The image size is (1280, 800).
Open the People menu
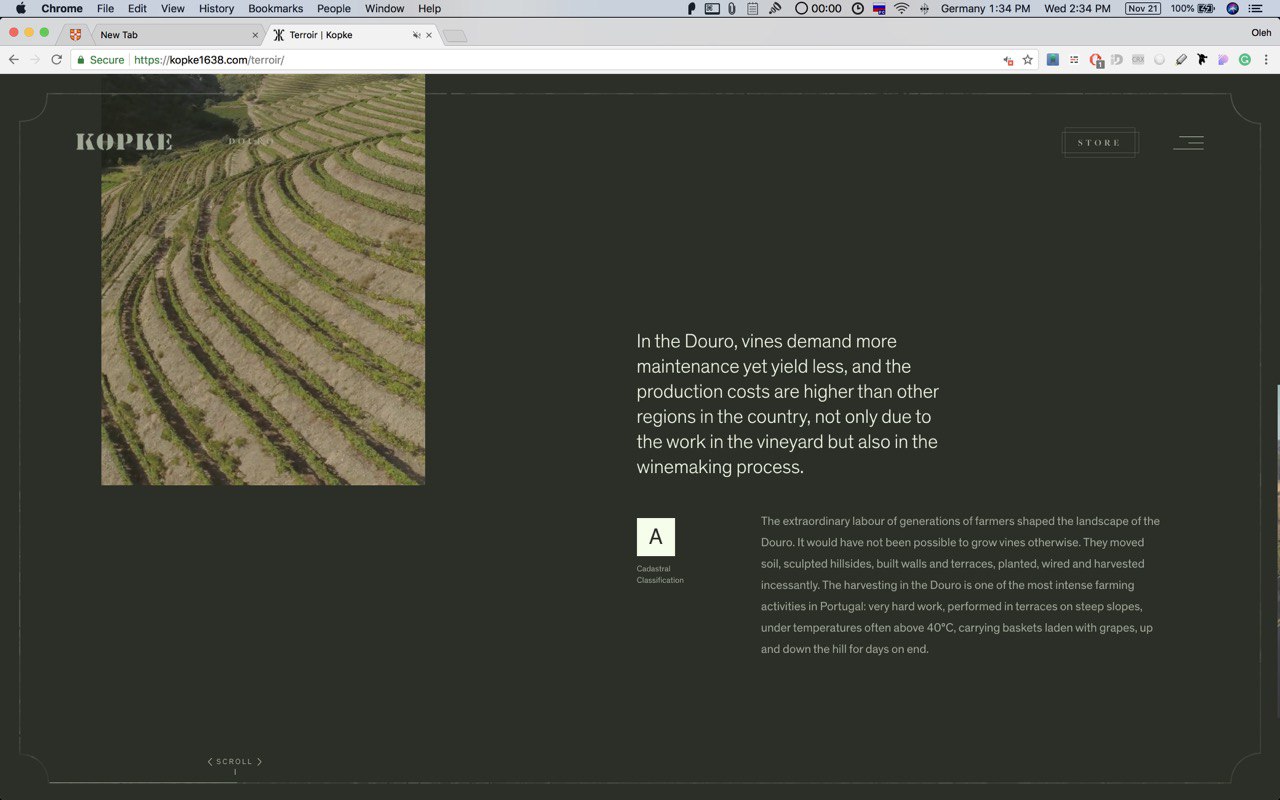click(x=334, y=9)
